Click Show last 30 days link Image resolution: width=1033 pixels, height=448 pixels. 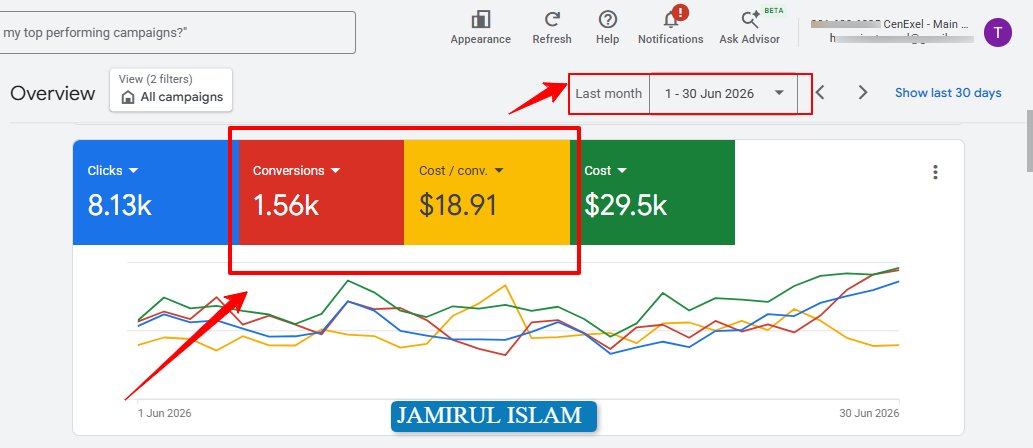[x=948, y=93]
